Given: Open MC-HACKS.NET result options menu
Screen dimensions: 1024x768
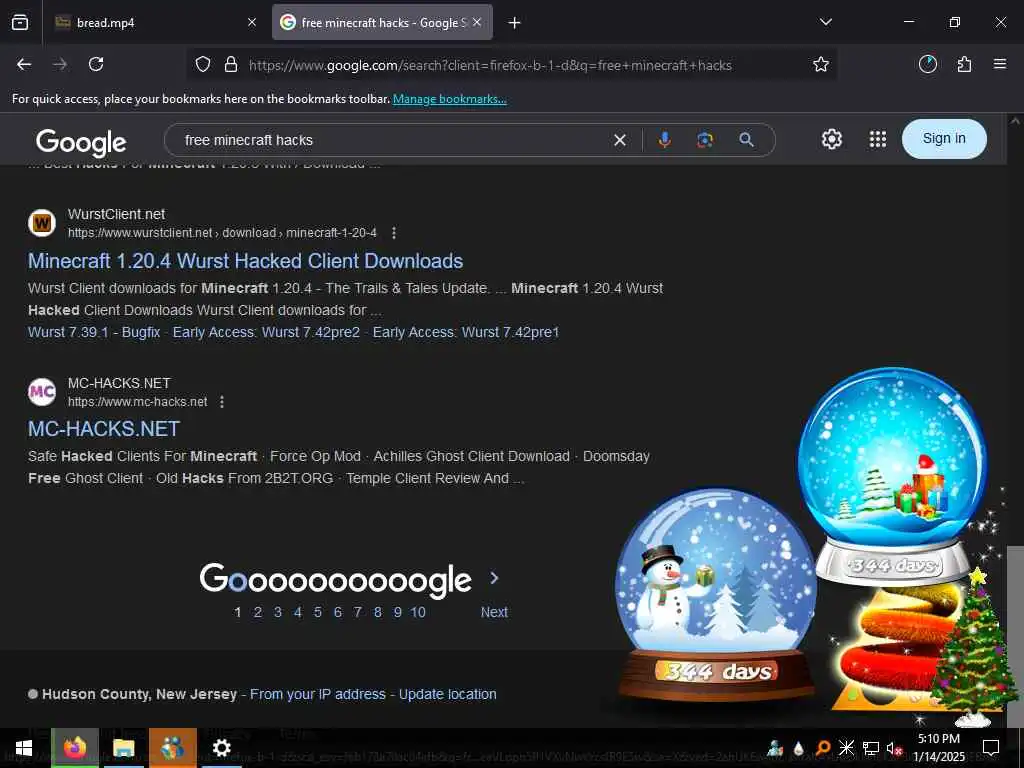Looking at the screenshot, I should tap(222, 402).
